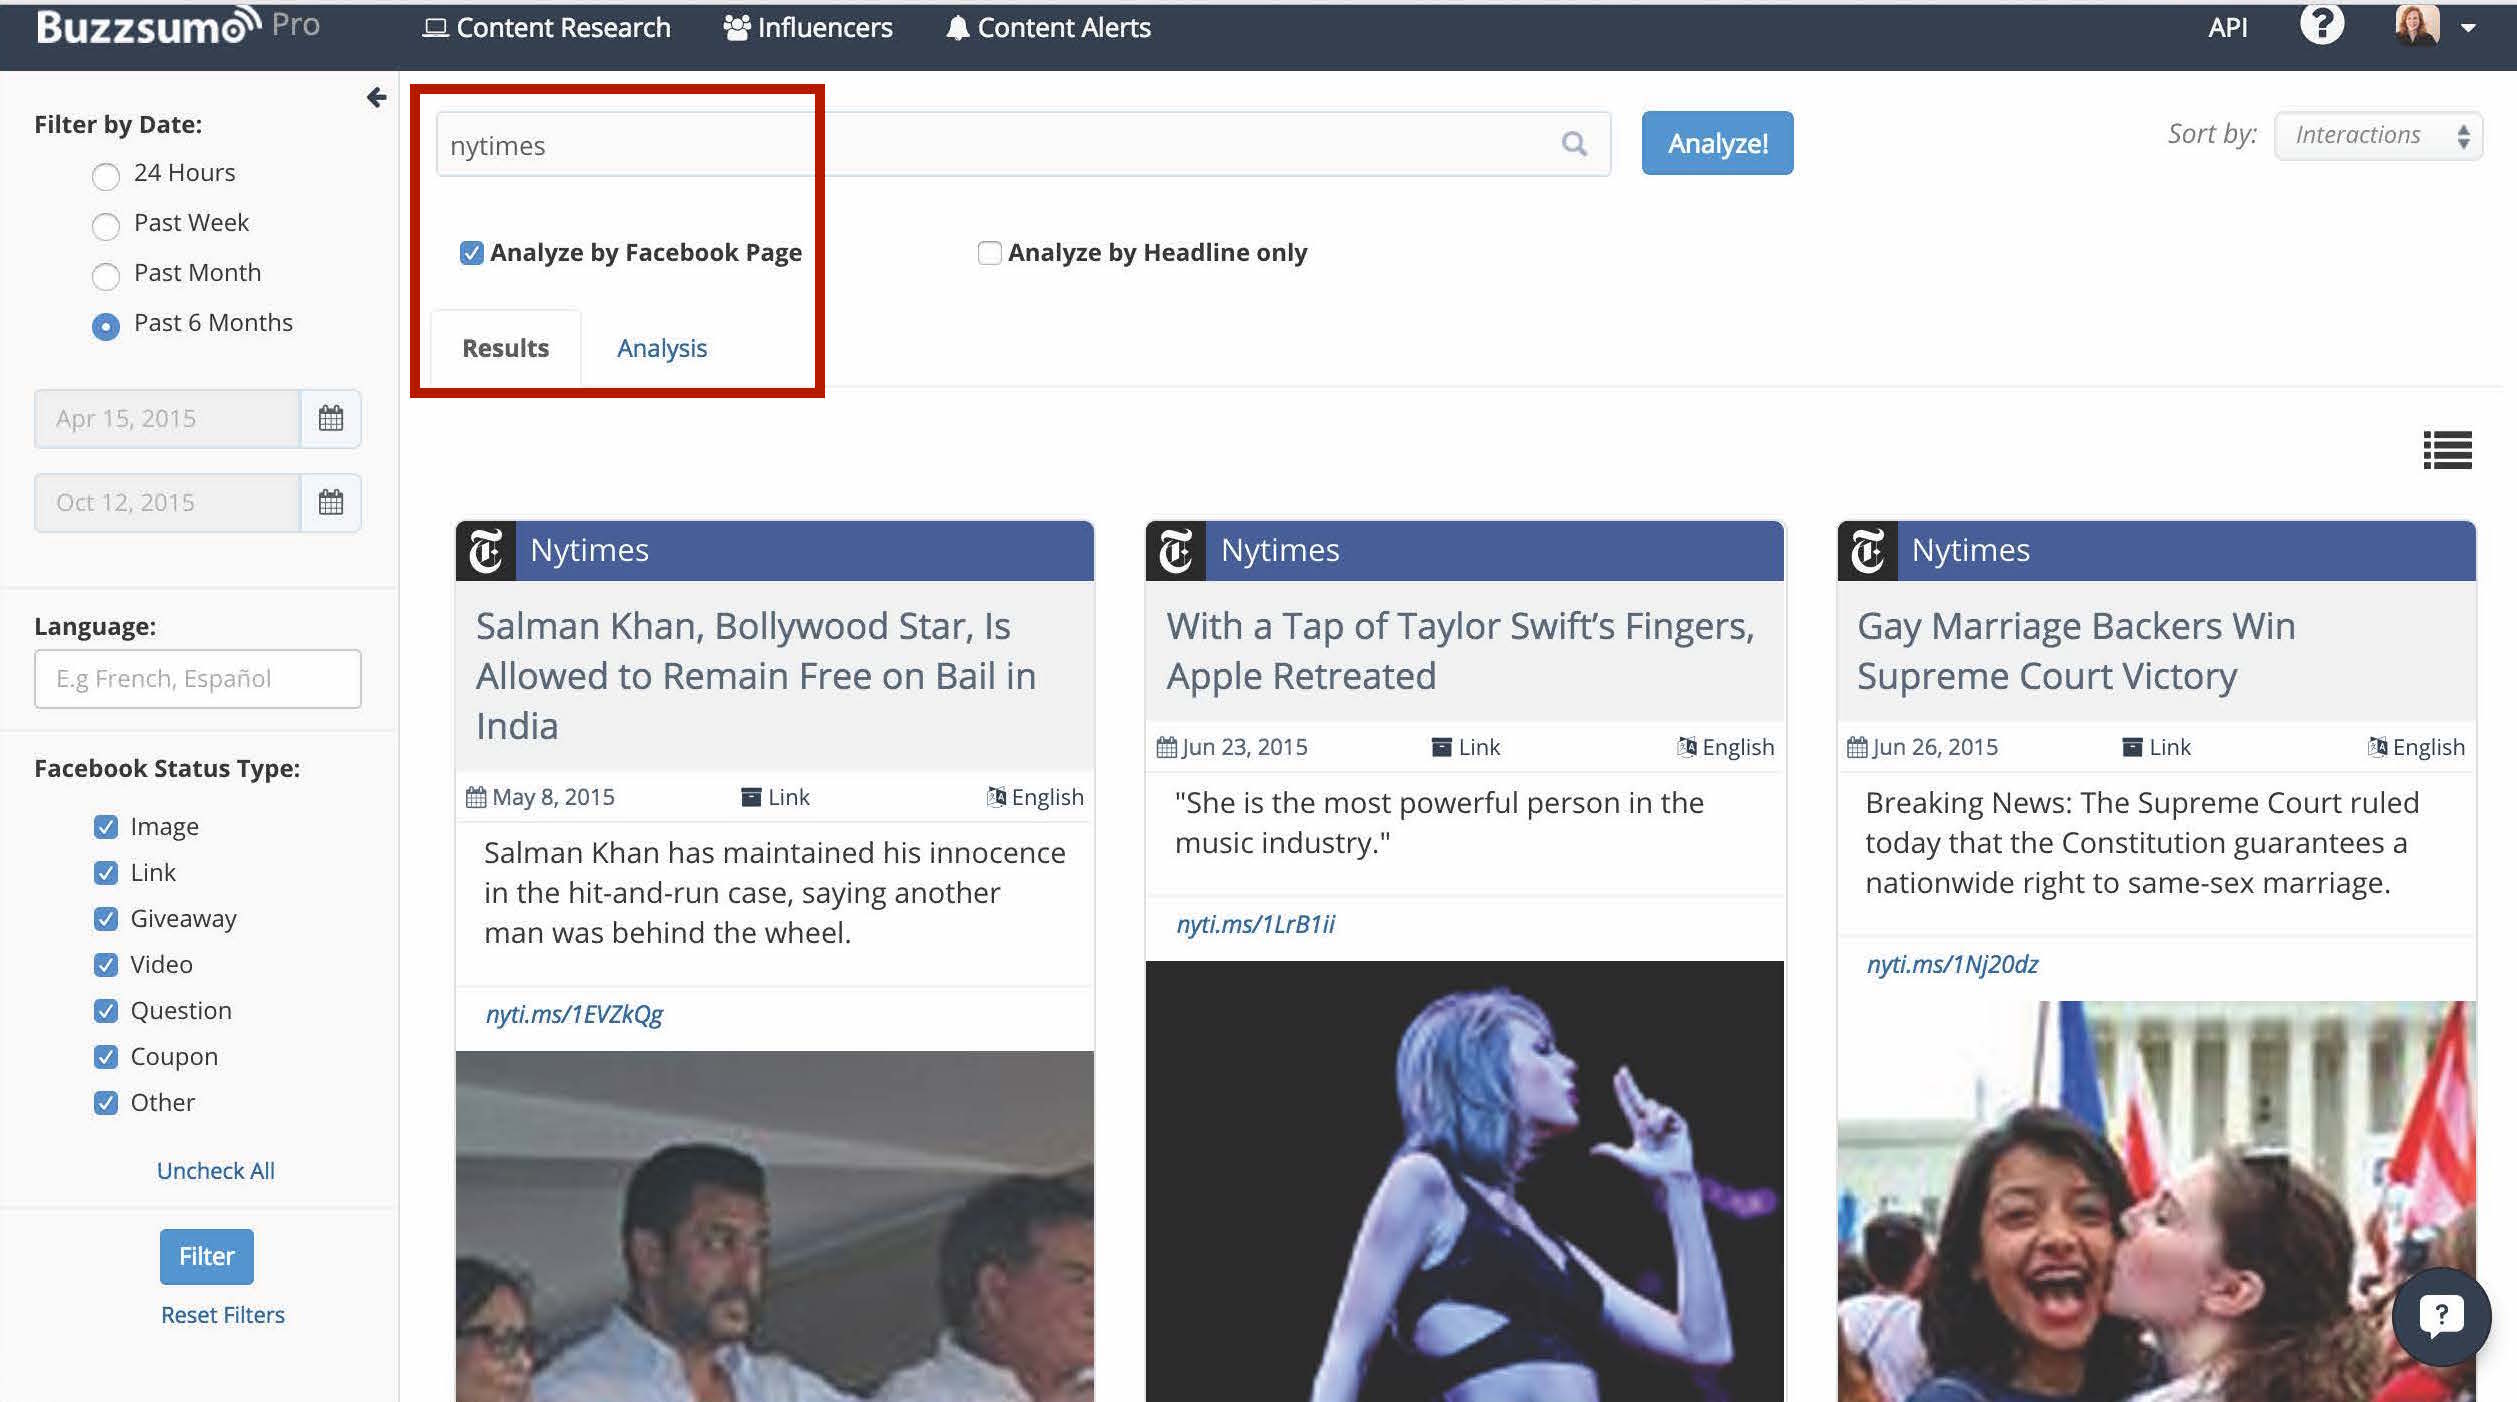Image resolution: width=2517 pixels, height=1402 pixels.
Task: Uncheck the Question status type
Action: 105,1011
